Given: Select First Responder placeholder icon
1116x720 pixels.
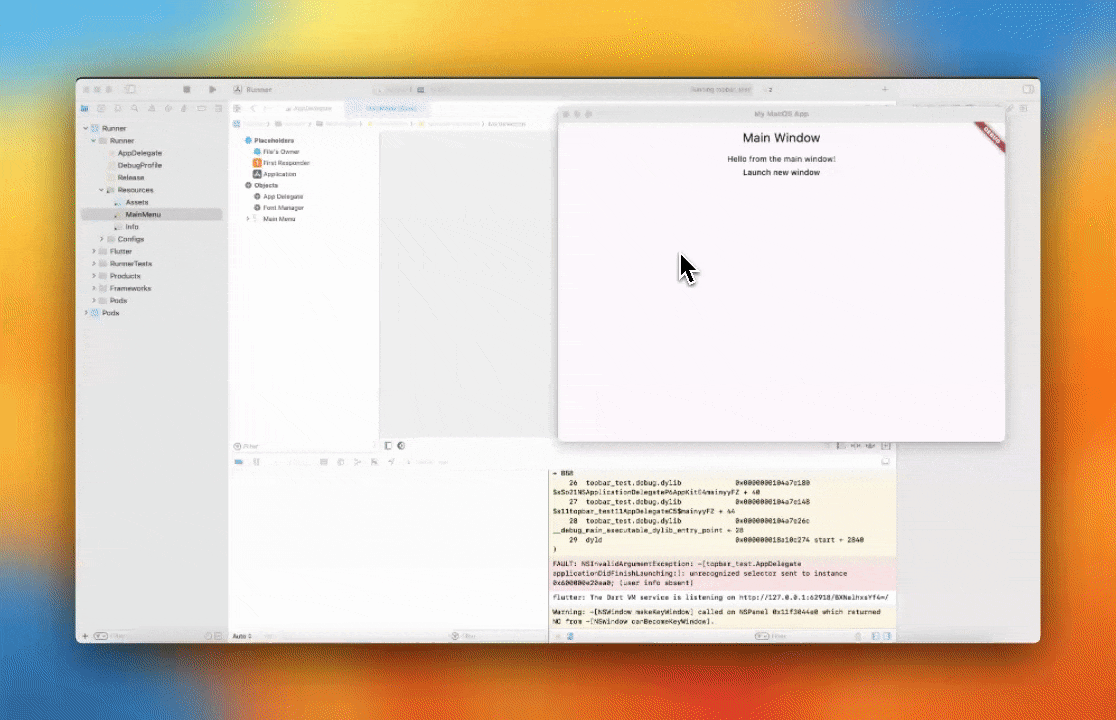Looking at the screenshot, I should pyautogui.click(x=257, y=163).
